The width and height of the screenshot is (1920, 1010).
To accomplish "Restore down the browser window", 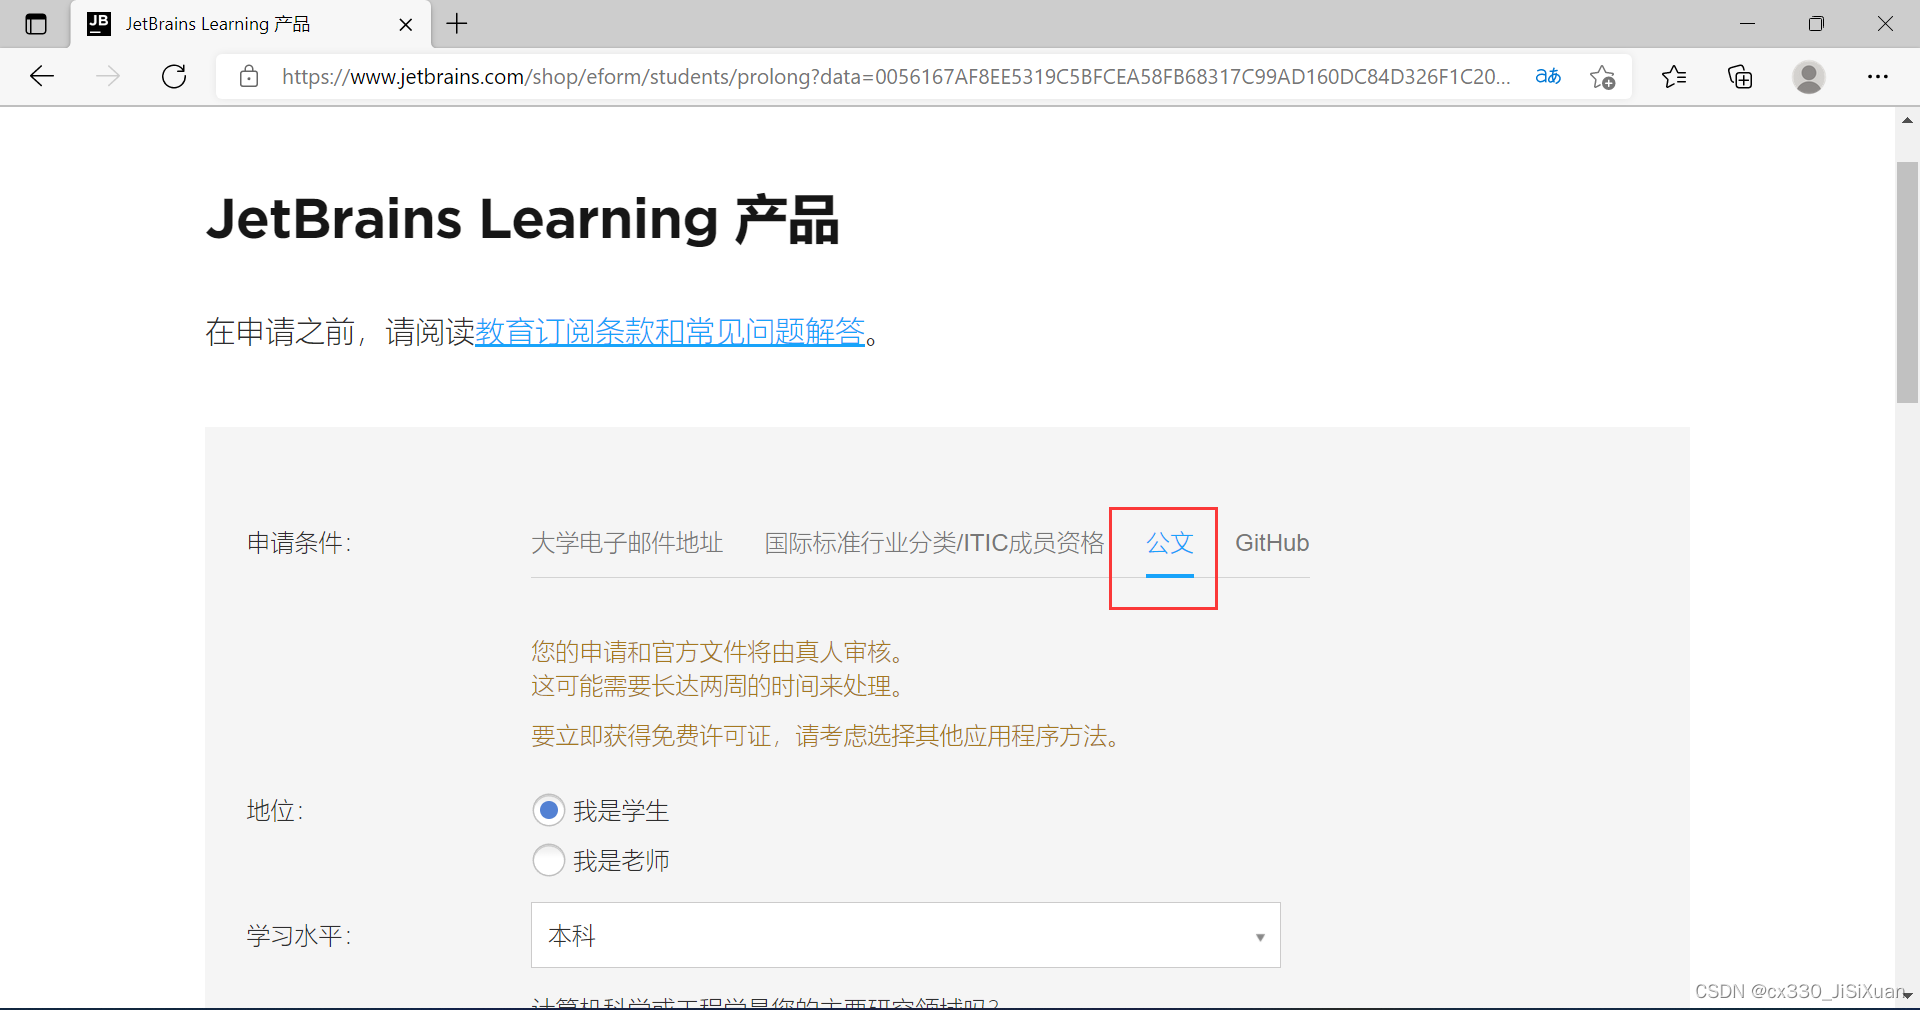I will click(x=1816, y=24).
